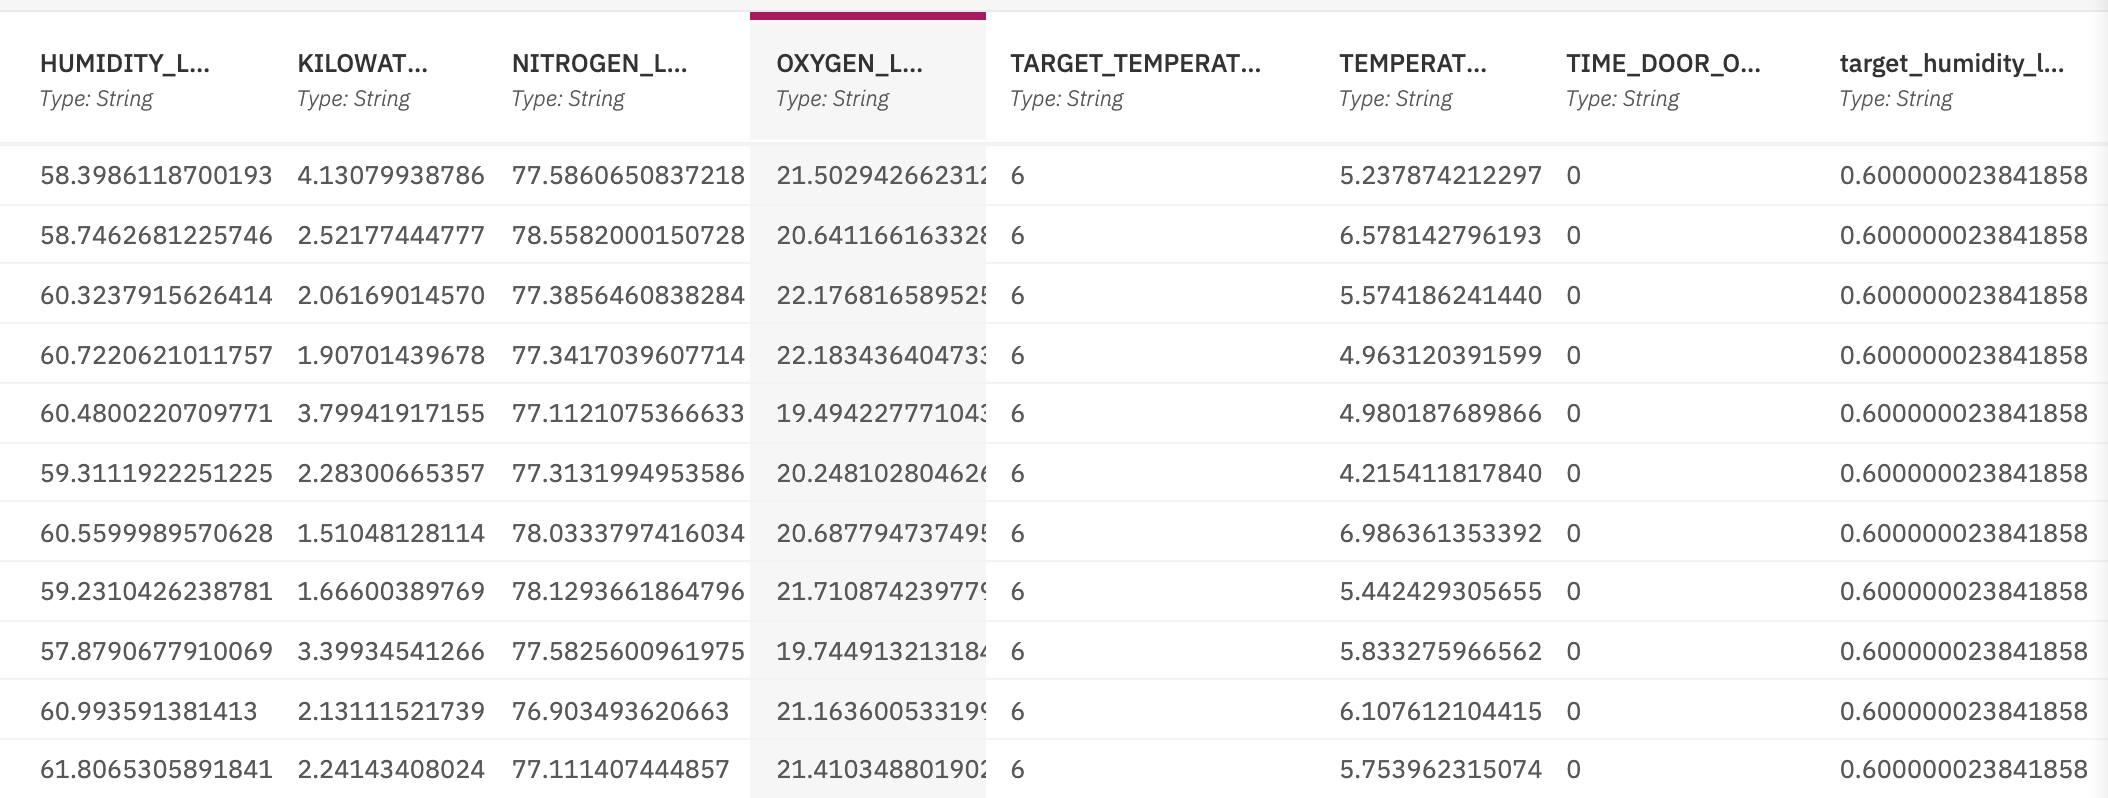2108x798 pixels.
Task: Click nitrogen cell 76.903493620663
Action: point(620,711)
